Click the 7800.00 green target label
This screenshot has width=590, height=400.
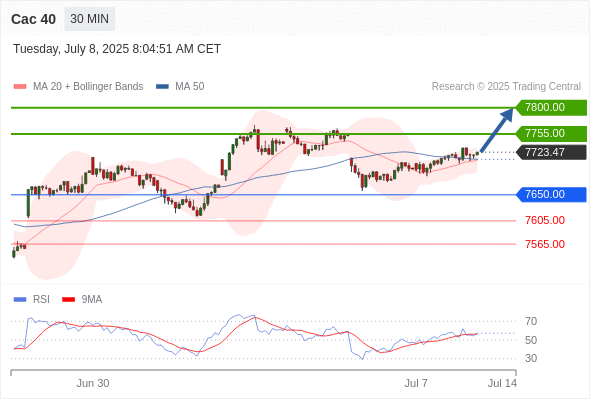[551, 108]
